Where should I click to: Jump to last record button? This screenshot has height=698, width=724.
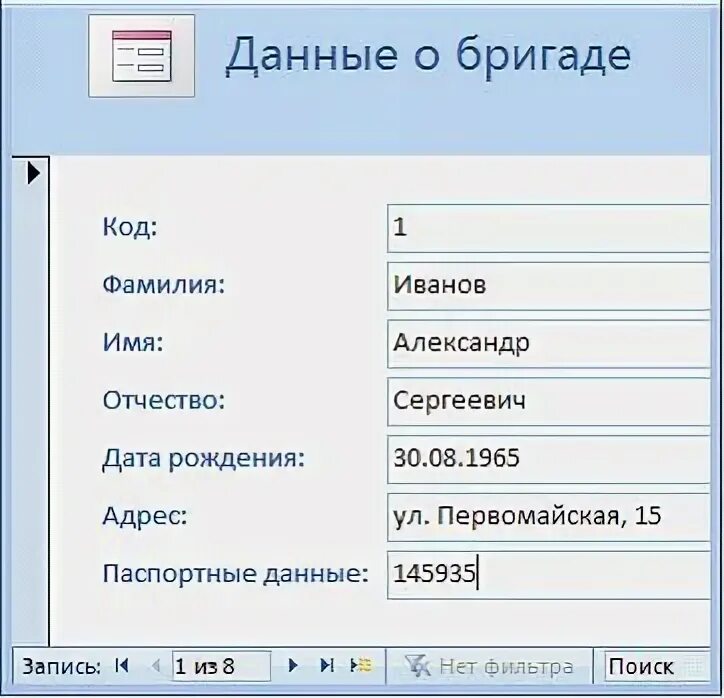(327, 665)
